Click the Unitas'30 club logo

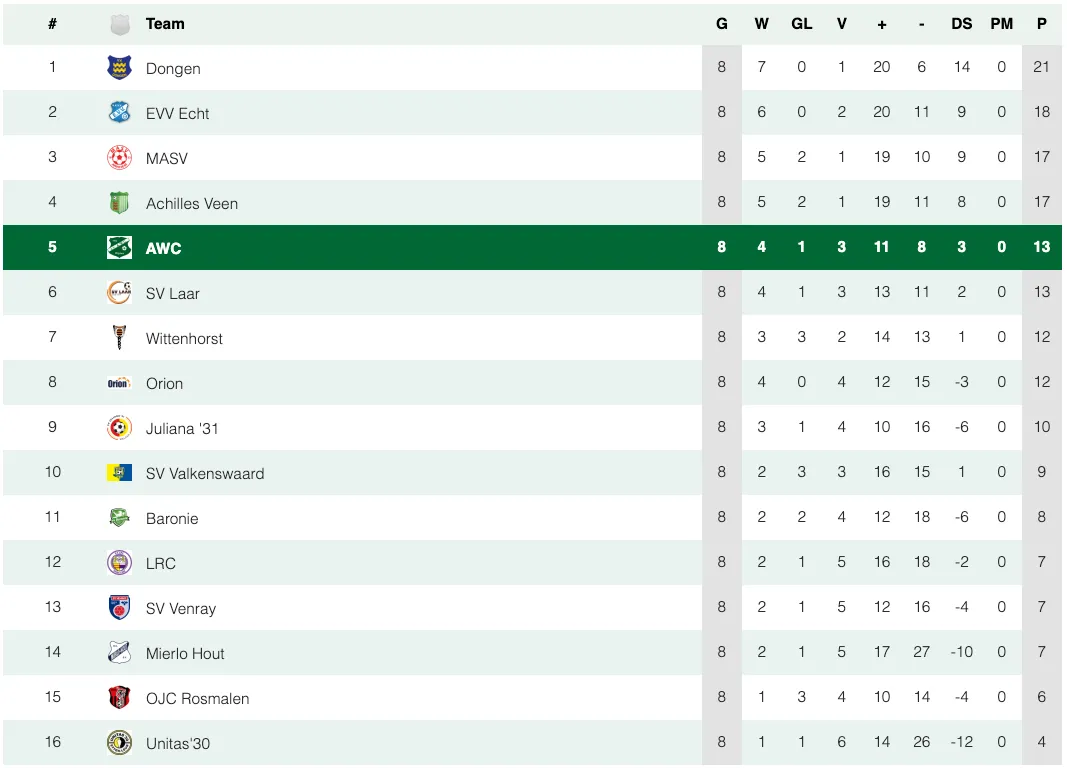tap(119, 743)
